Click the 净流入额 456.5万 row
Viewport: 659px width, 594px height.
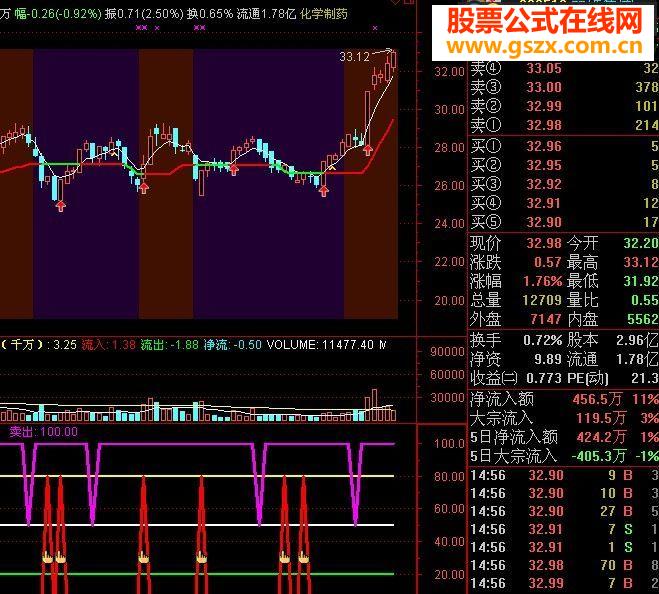[564, 399]
